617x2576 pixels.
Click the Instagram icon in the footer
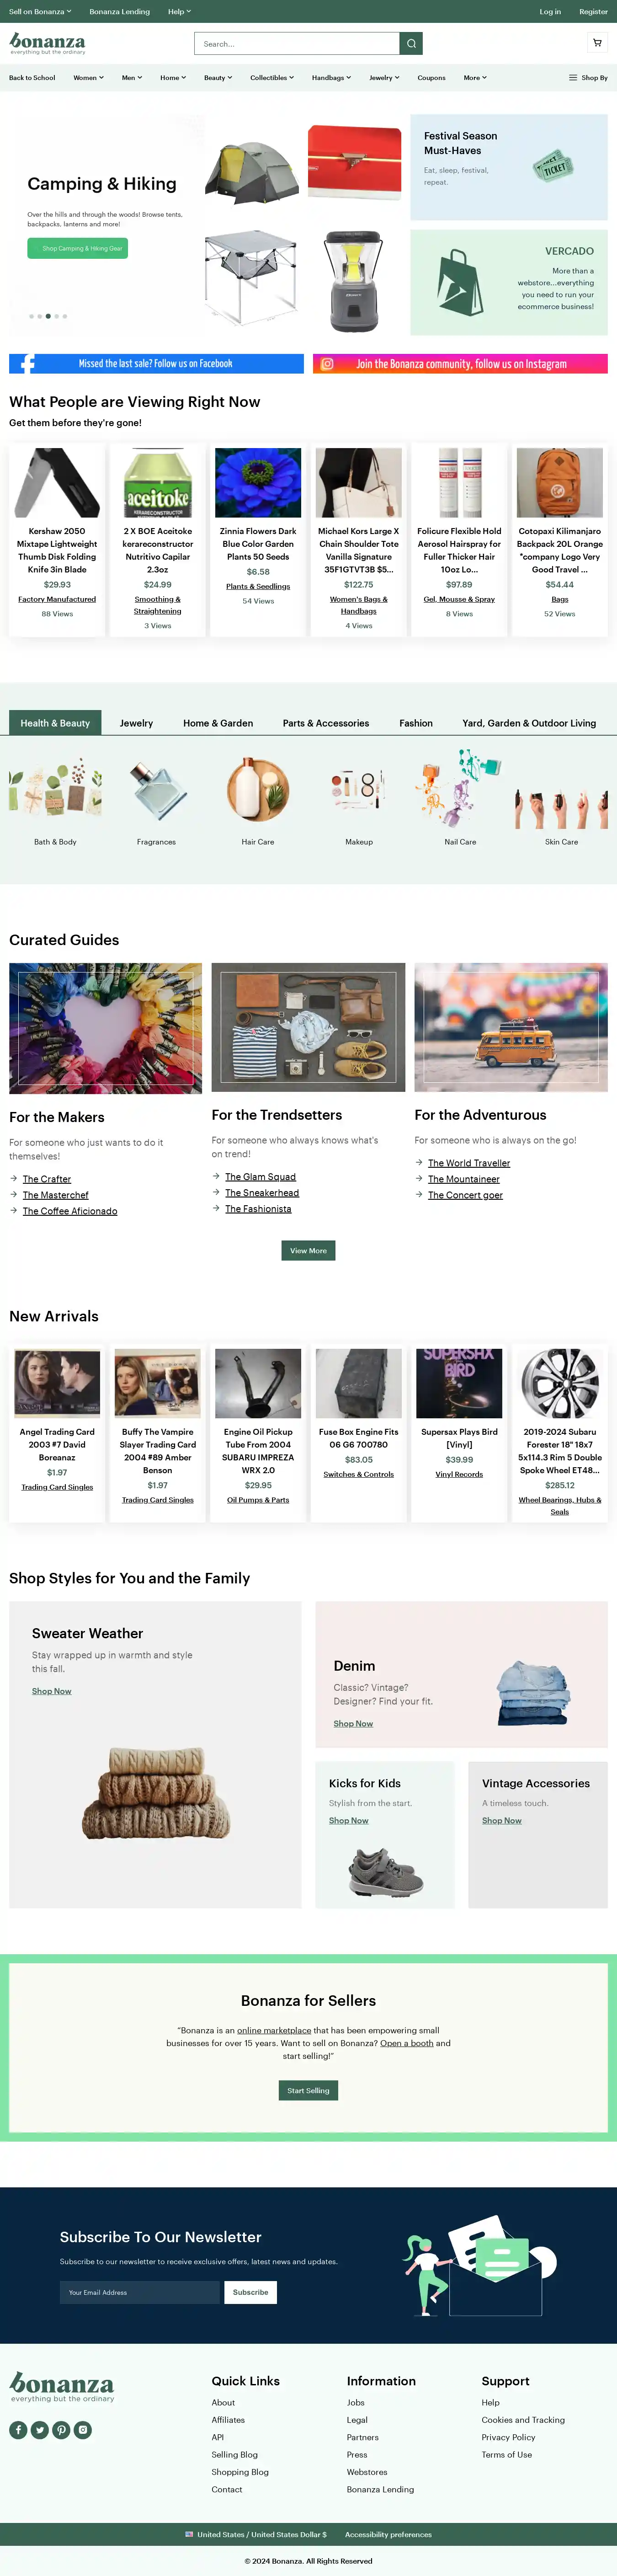point(83,2430)
